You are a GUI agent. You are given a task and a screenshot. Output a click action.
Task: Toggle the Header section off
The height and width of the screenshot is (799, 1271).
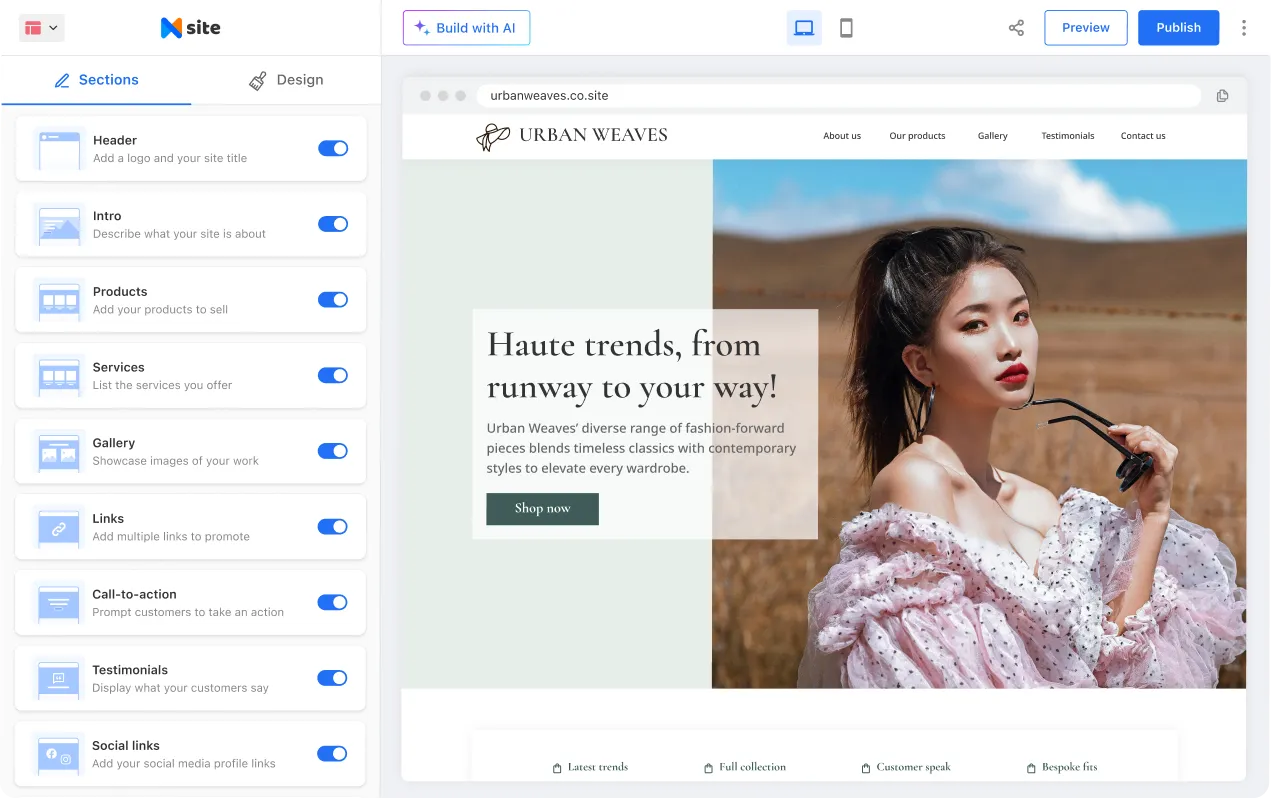click(333, 148)
